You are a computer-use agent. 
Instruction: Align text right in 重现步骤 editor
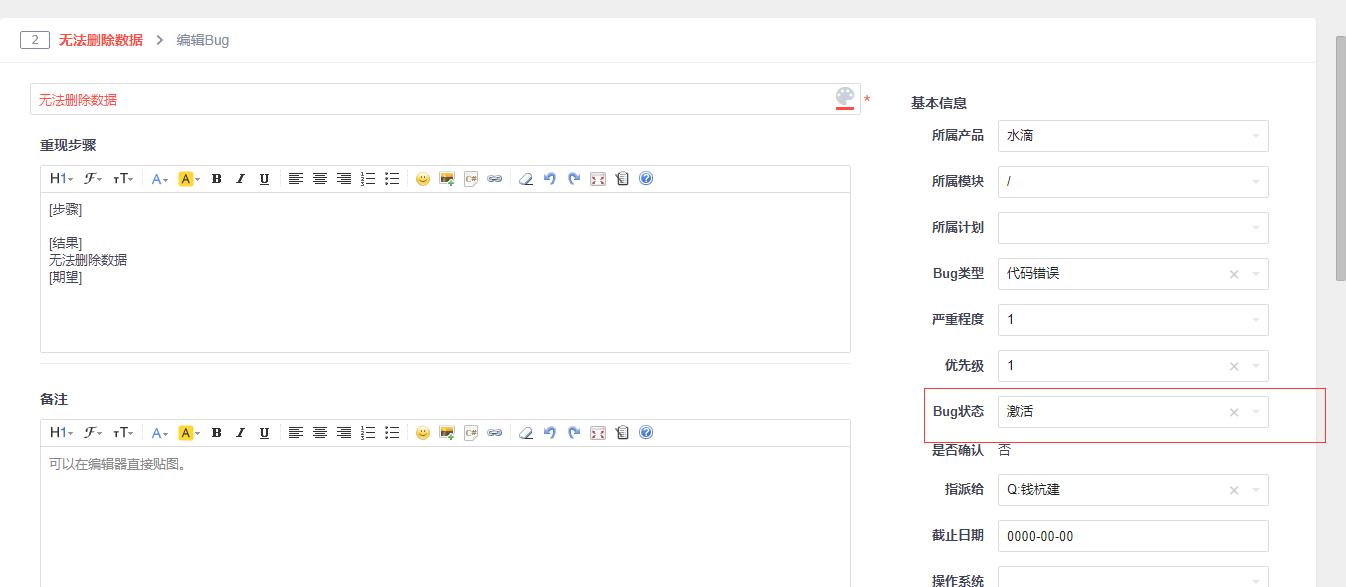pos(344,179)
